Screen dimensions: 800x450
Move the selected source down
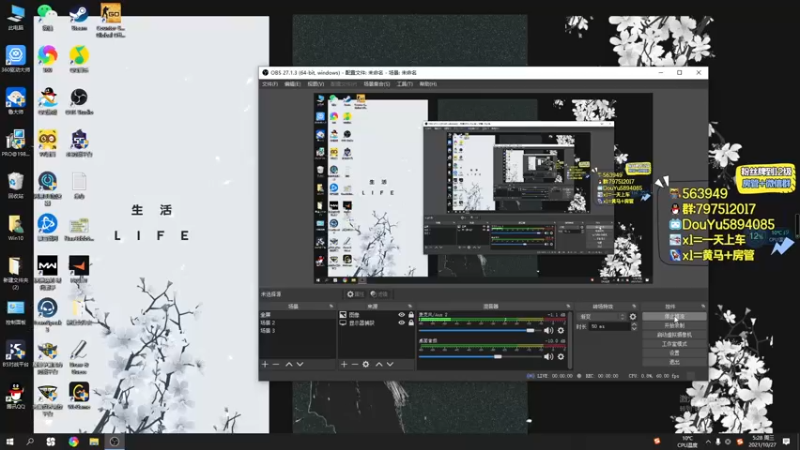click(x=390, y=364)
